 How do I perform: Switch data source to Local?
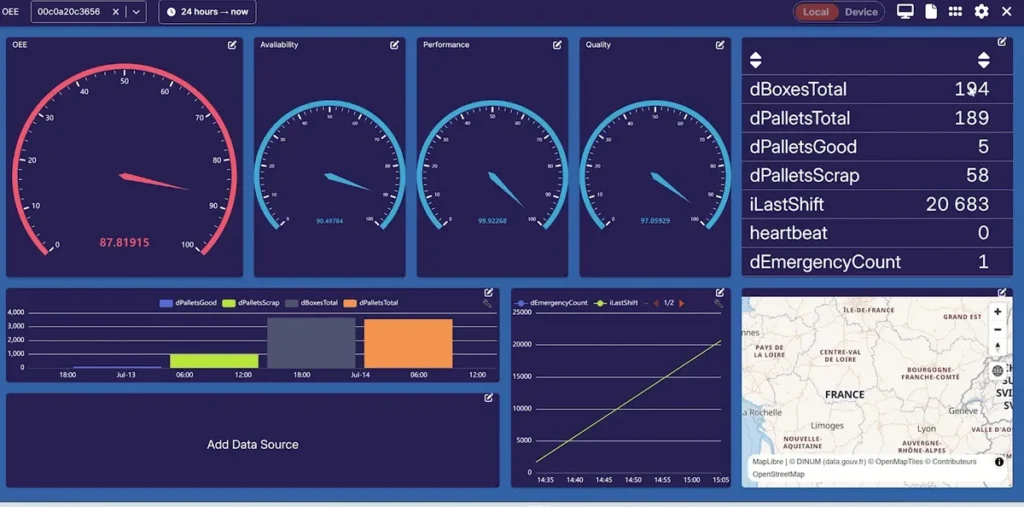[x=816, y=12]
